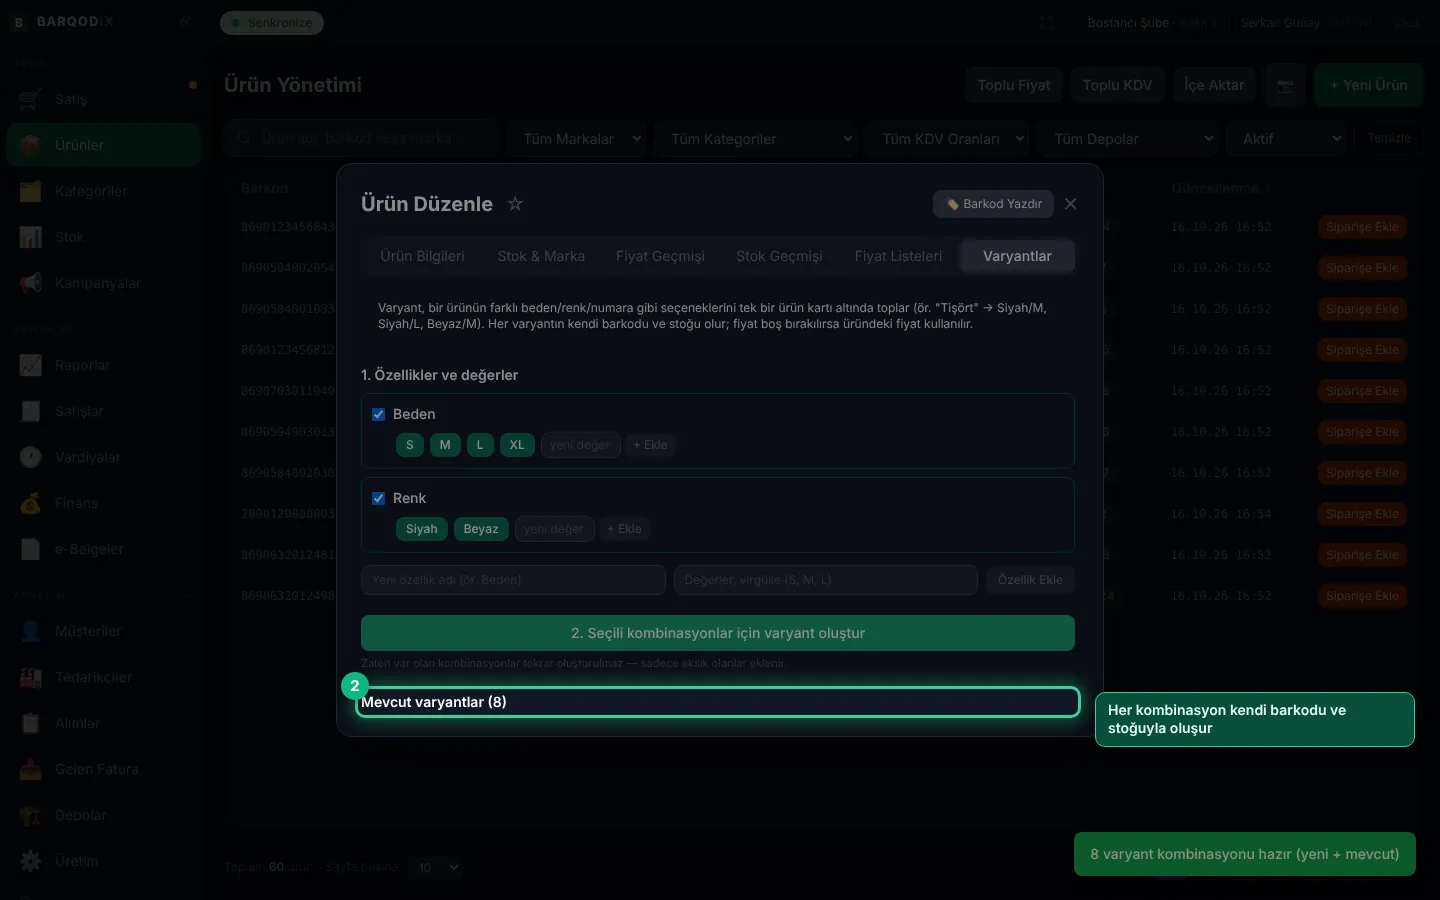Click the Alımlar clipboard icon
The image size is (1440, 900).
(30, 723)
